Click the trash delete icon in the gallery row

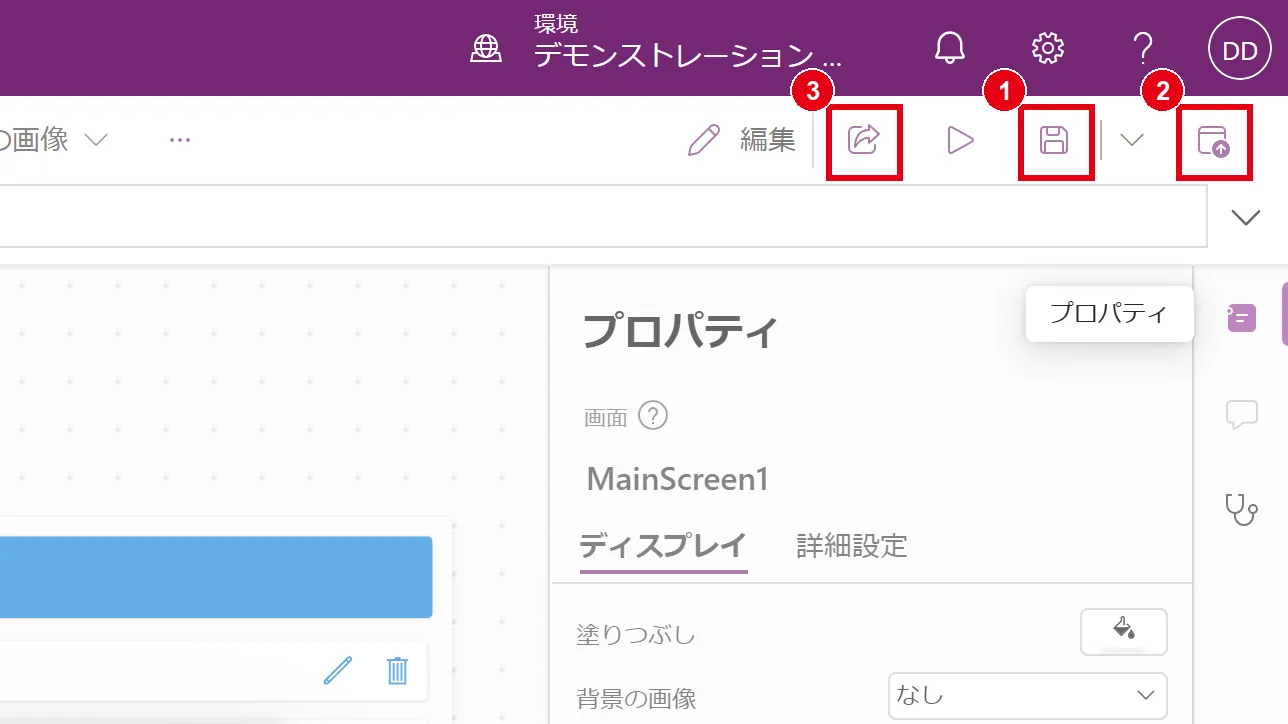[x=397, y=670]
